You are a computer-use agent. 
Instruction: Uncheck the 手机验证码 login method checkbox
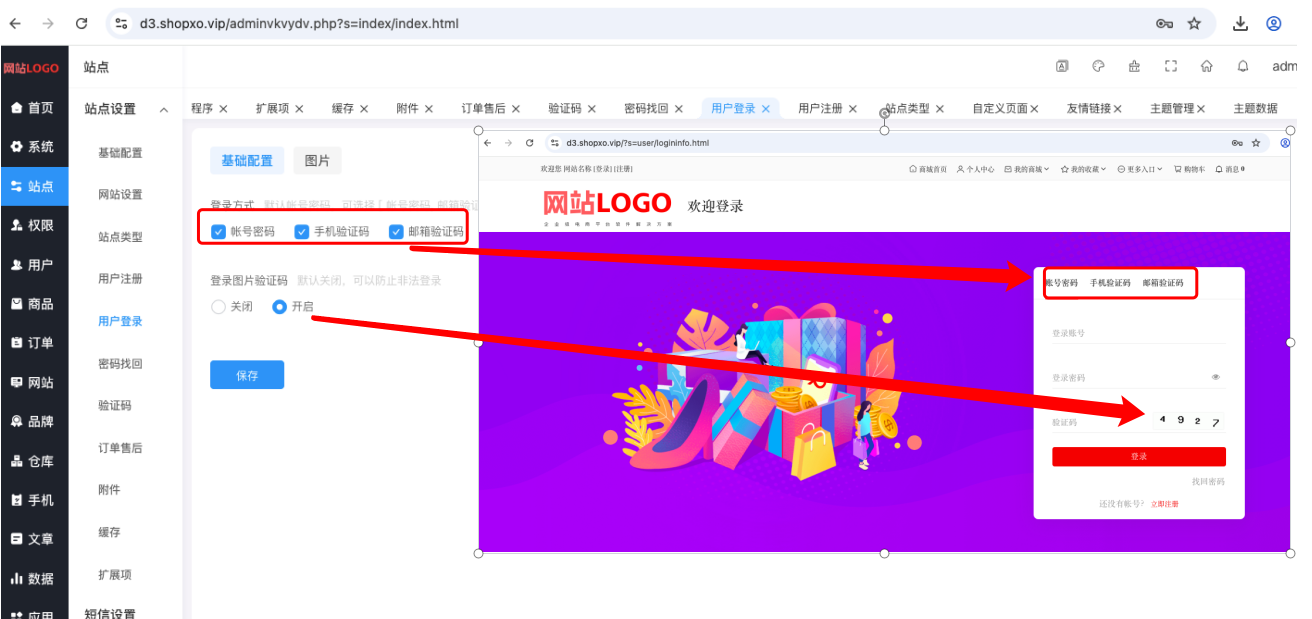[302, 232]
